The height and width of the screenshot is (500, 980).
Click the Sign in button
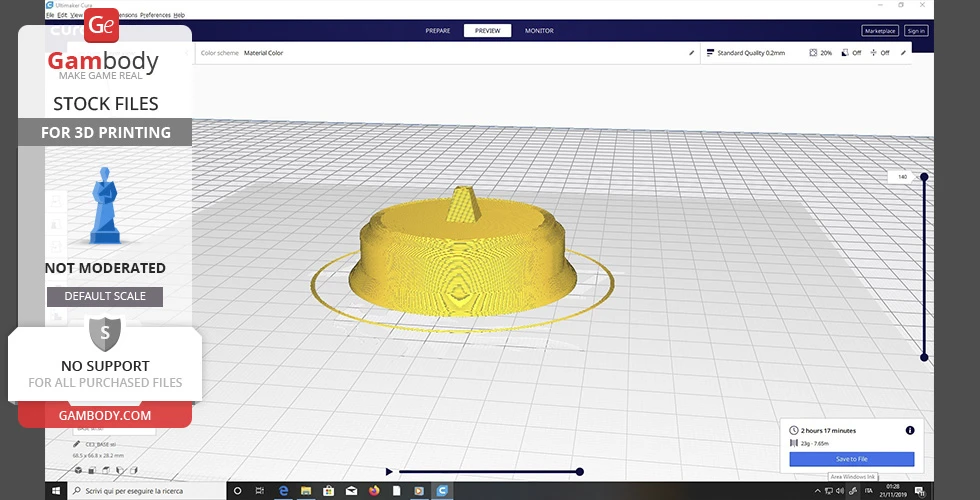point(916,31)
